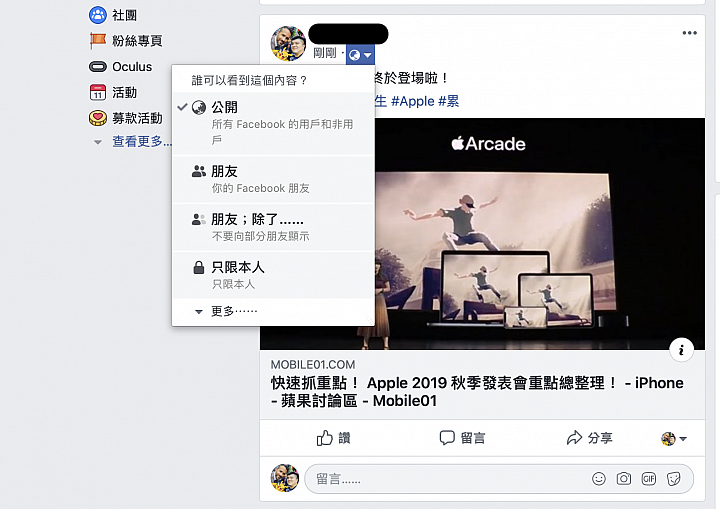Click the 粉絲專頁 flag icon
The height and width of the screenshot is (509, 720).
(x=97, y=41)
